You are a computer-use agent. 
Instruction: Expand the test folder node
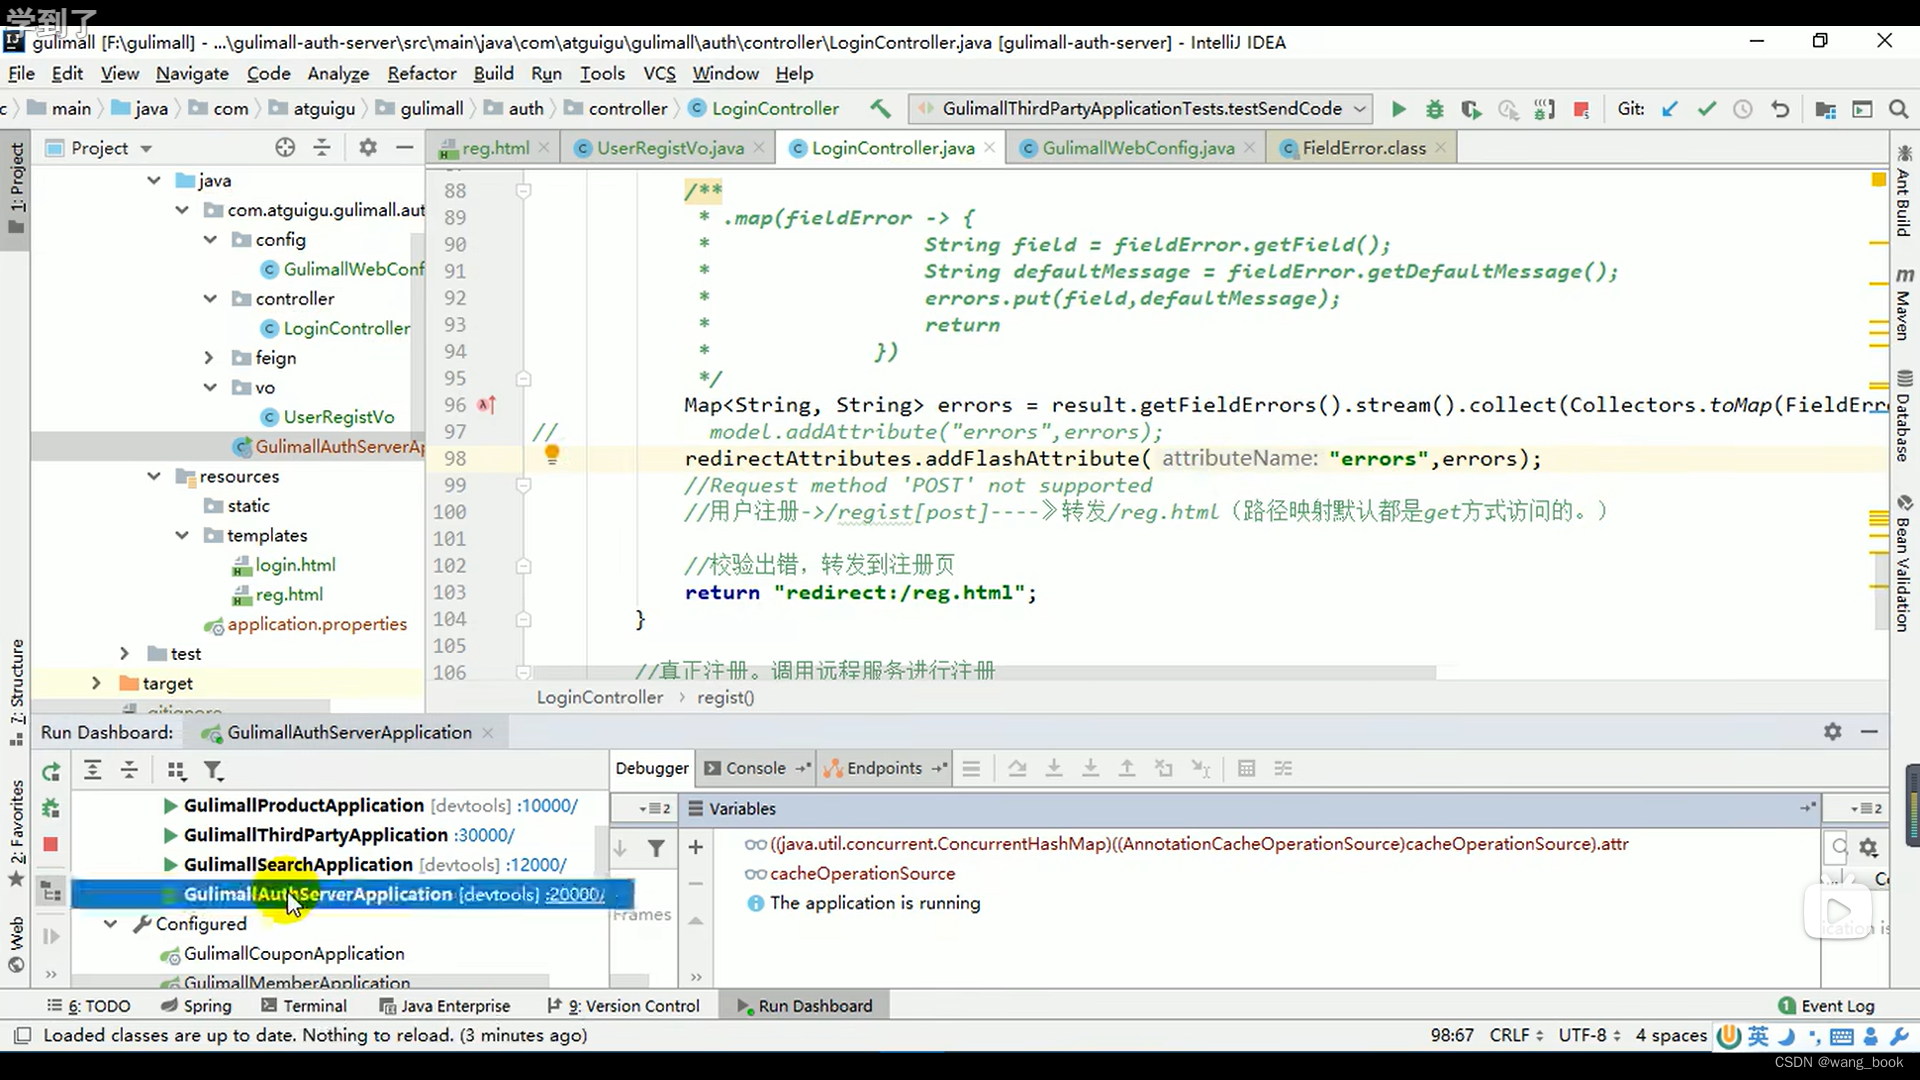125,653
